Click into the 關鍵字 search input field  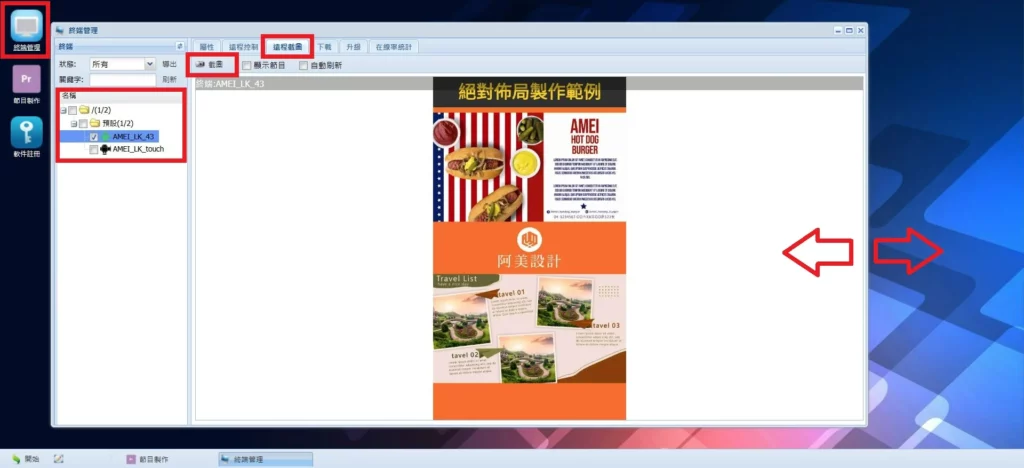pos(122,79)
